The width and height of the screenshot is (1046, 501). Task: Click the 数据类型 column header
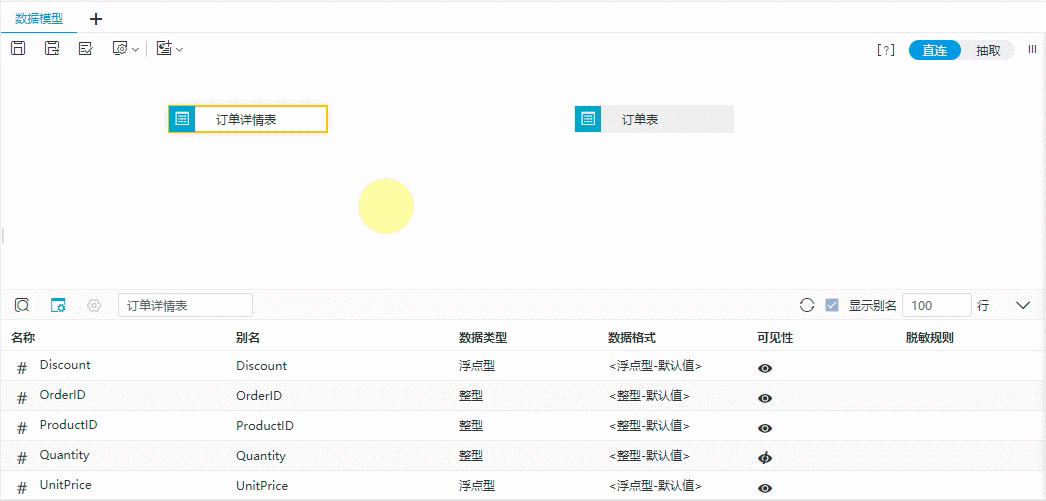click(483, 338)
